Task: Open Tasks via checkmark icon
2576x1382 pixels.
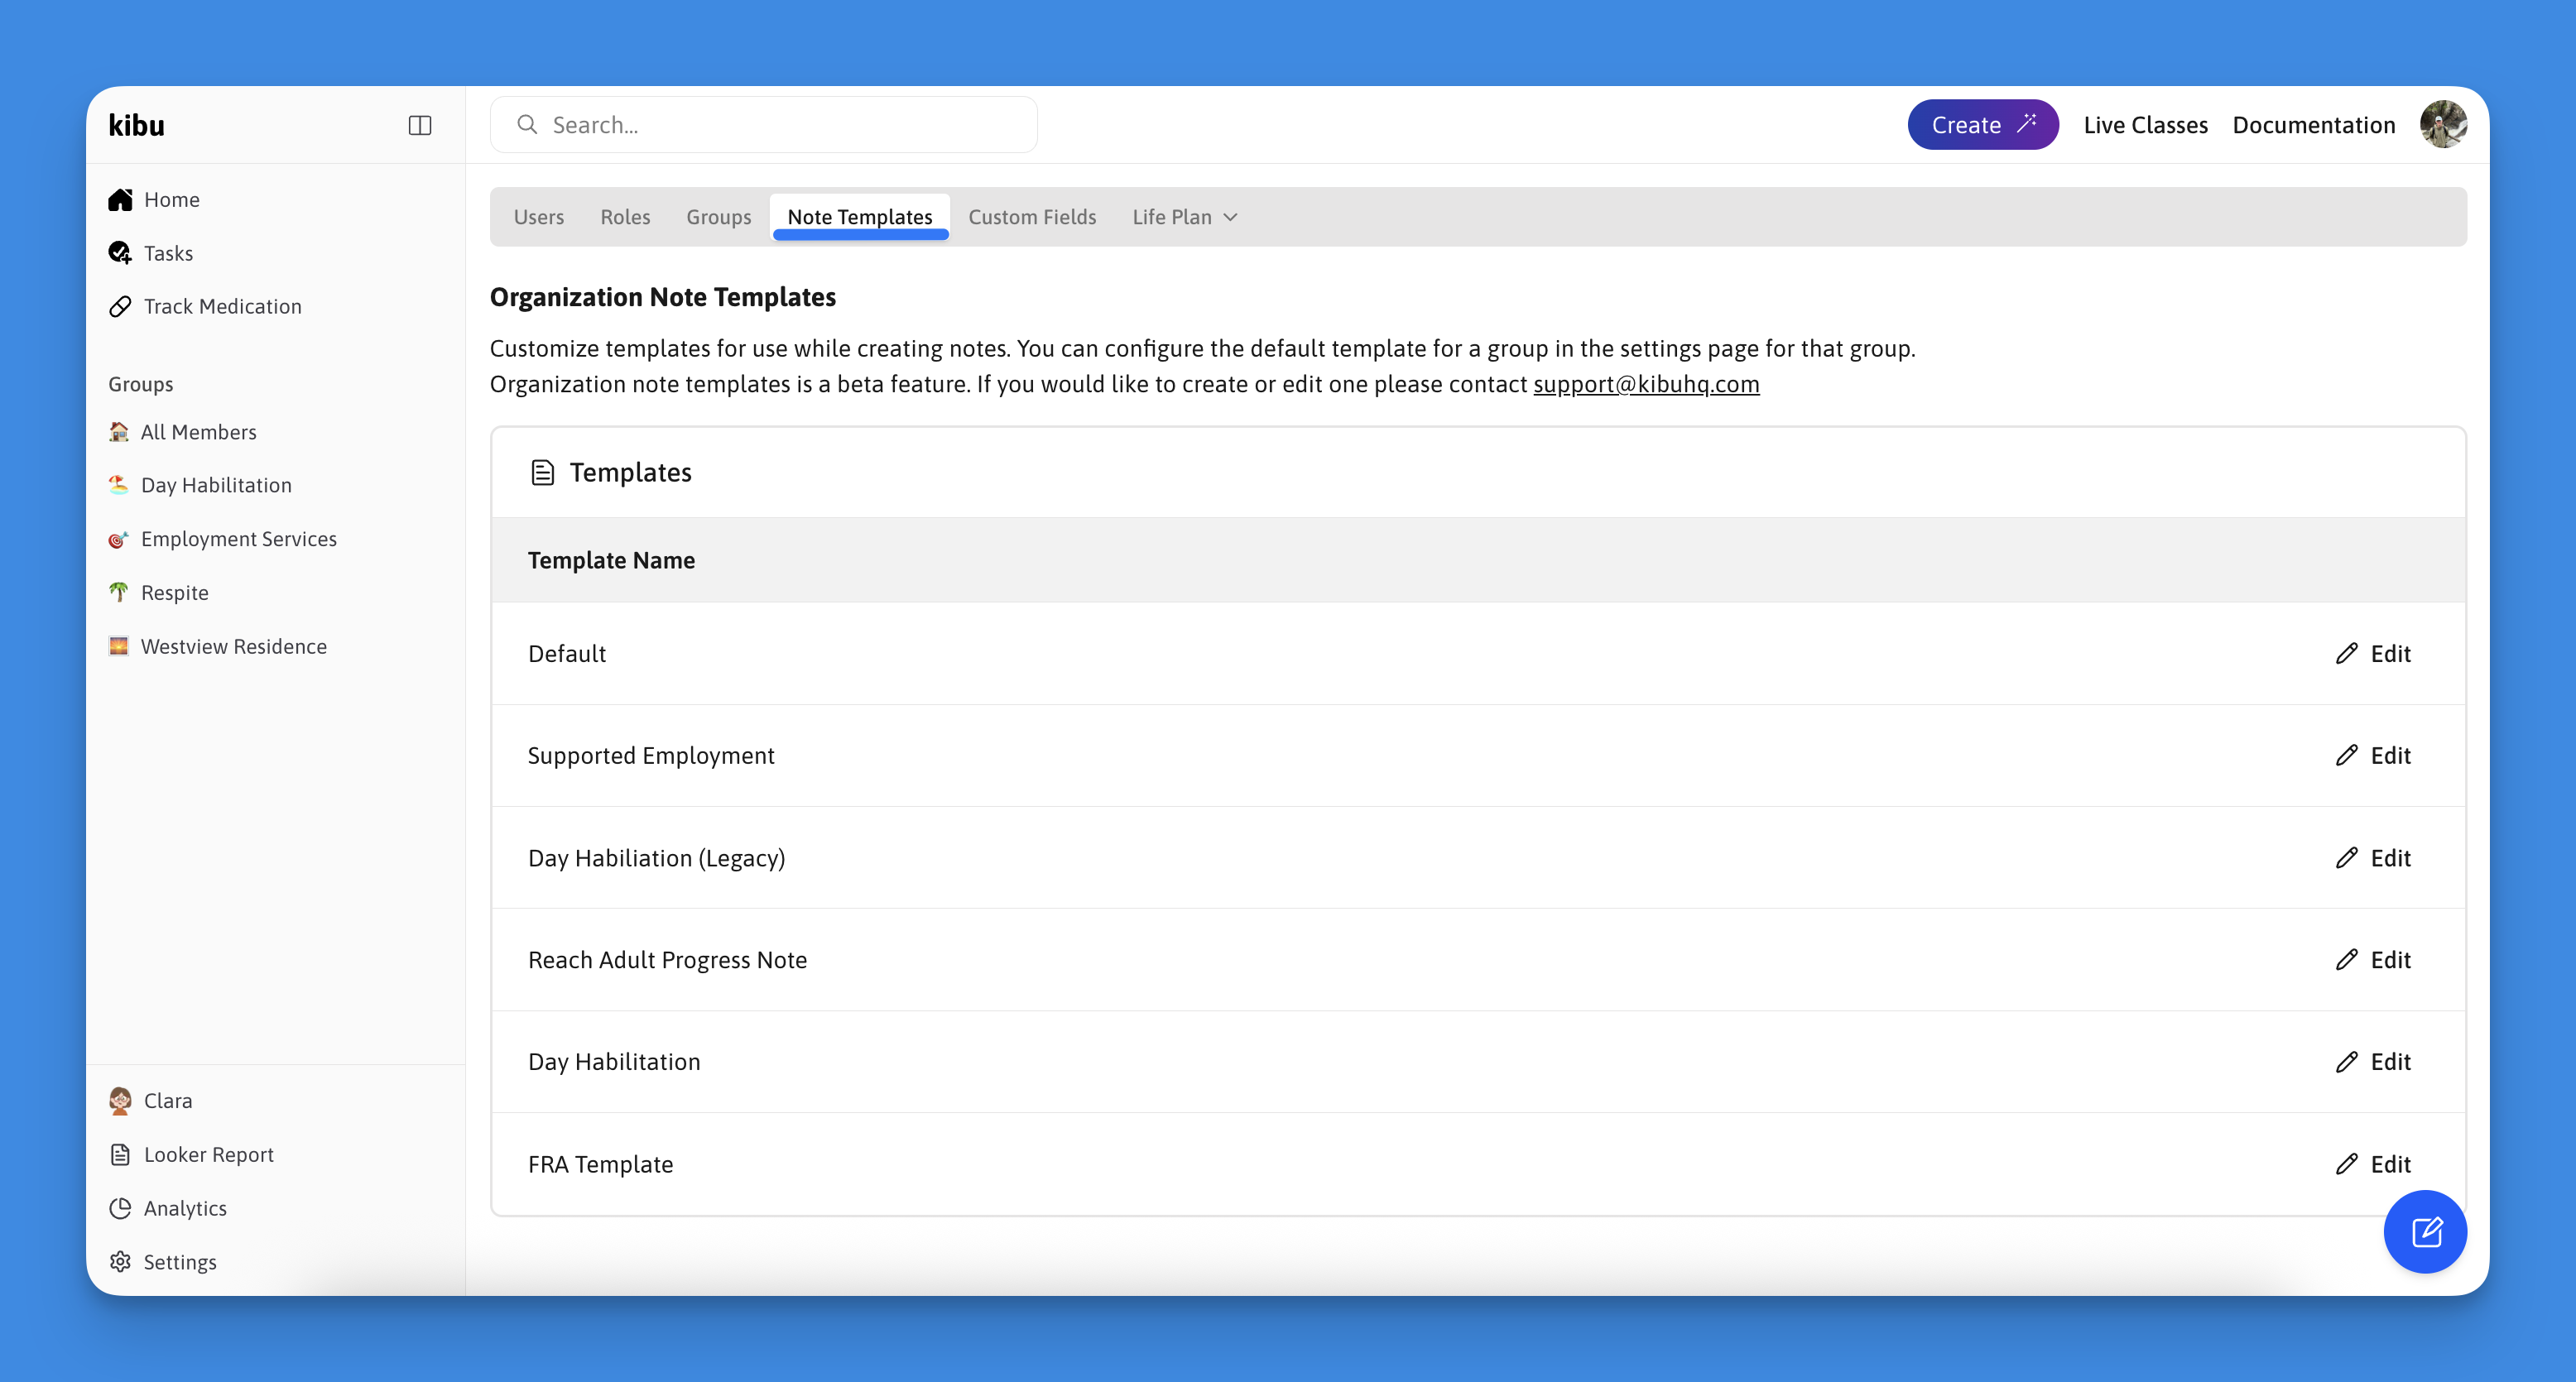Action: (x=120, y=253)
